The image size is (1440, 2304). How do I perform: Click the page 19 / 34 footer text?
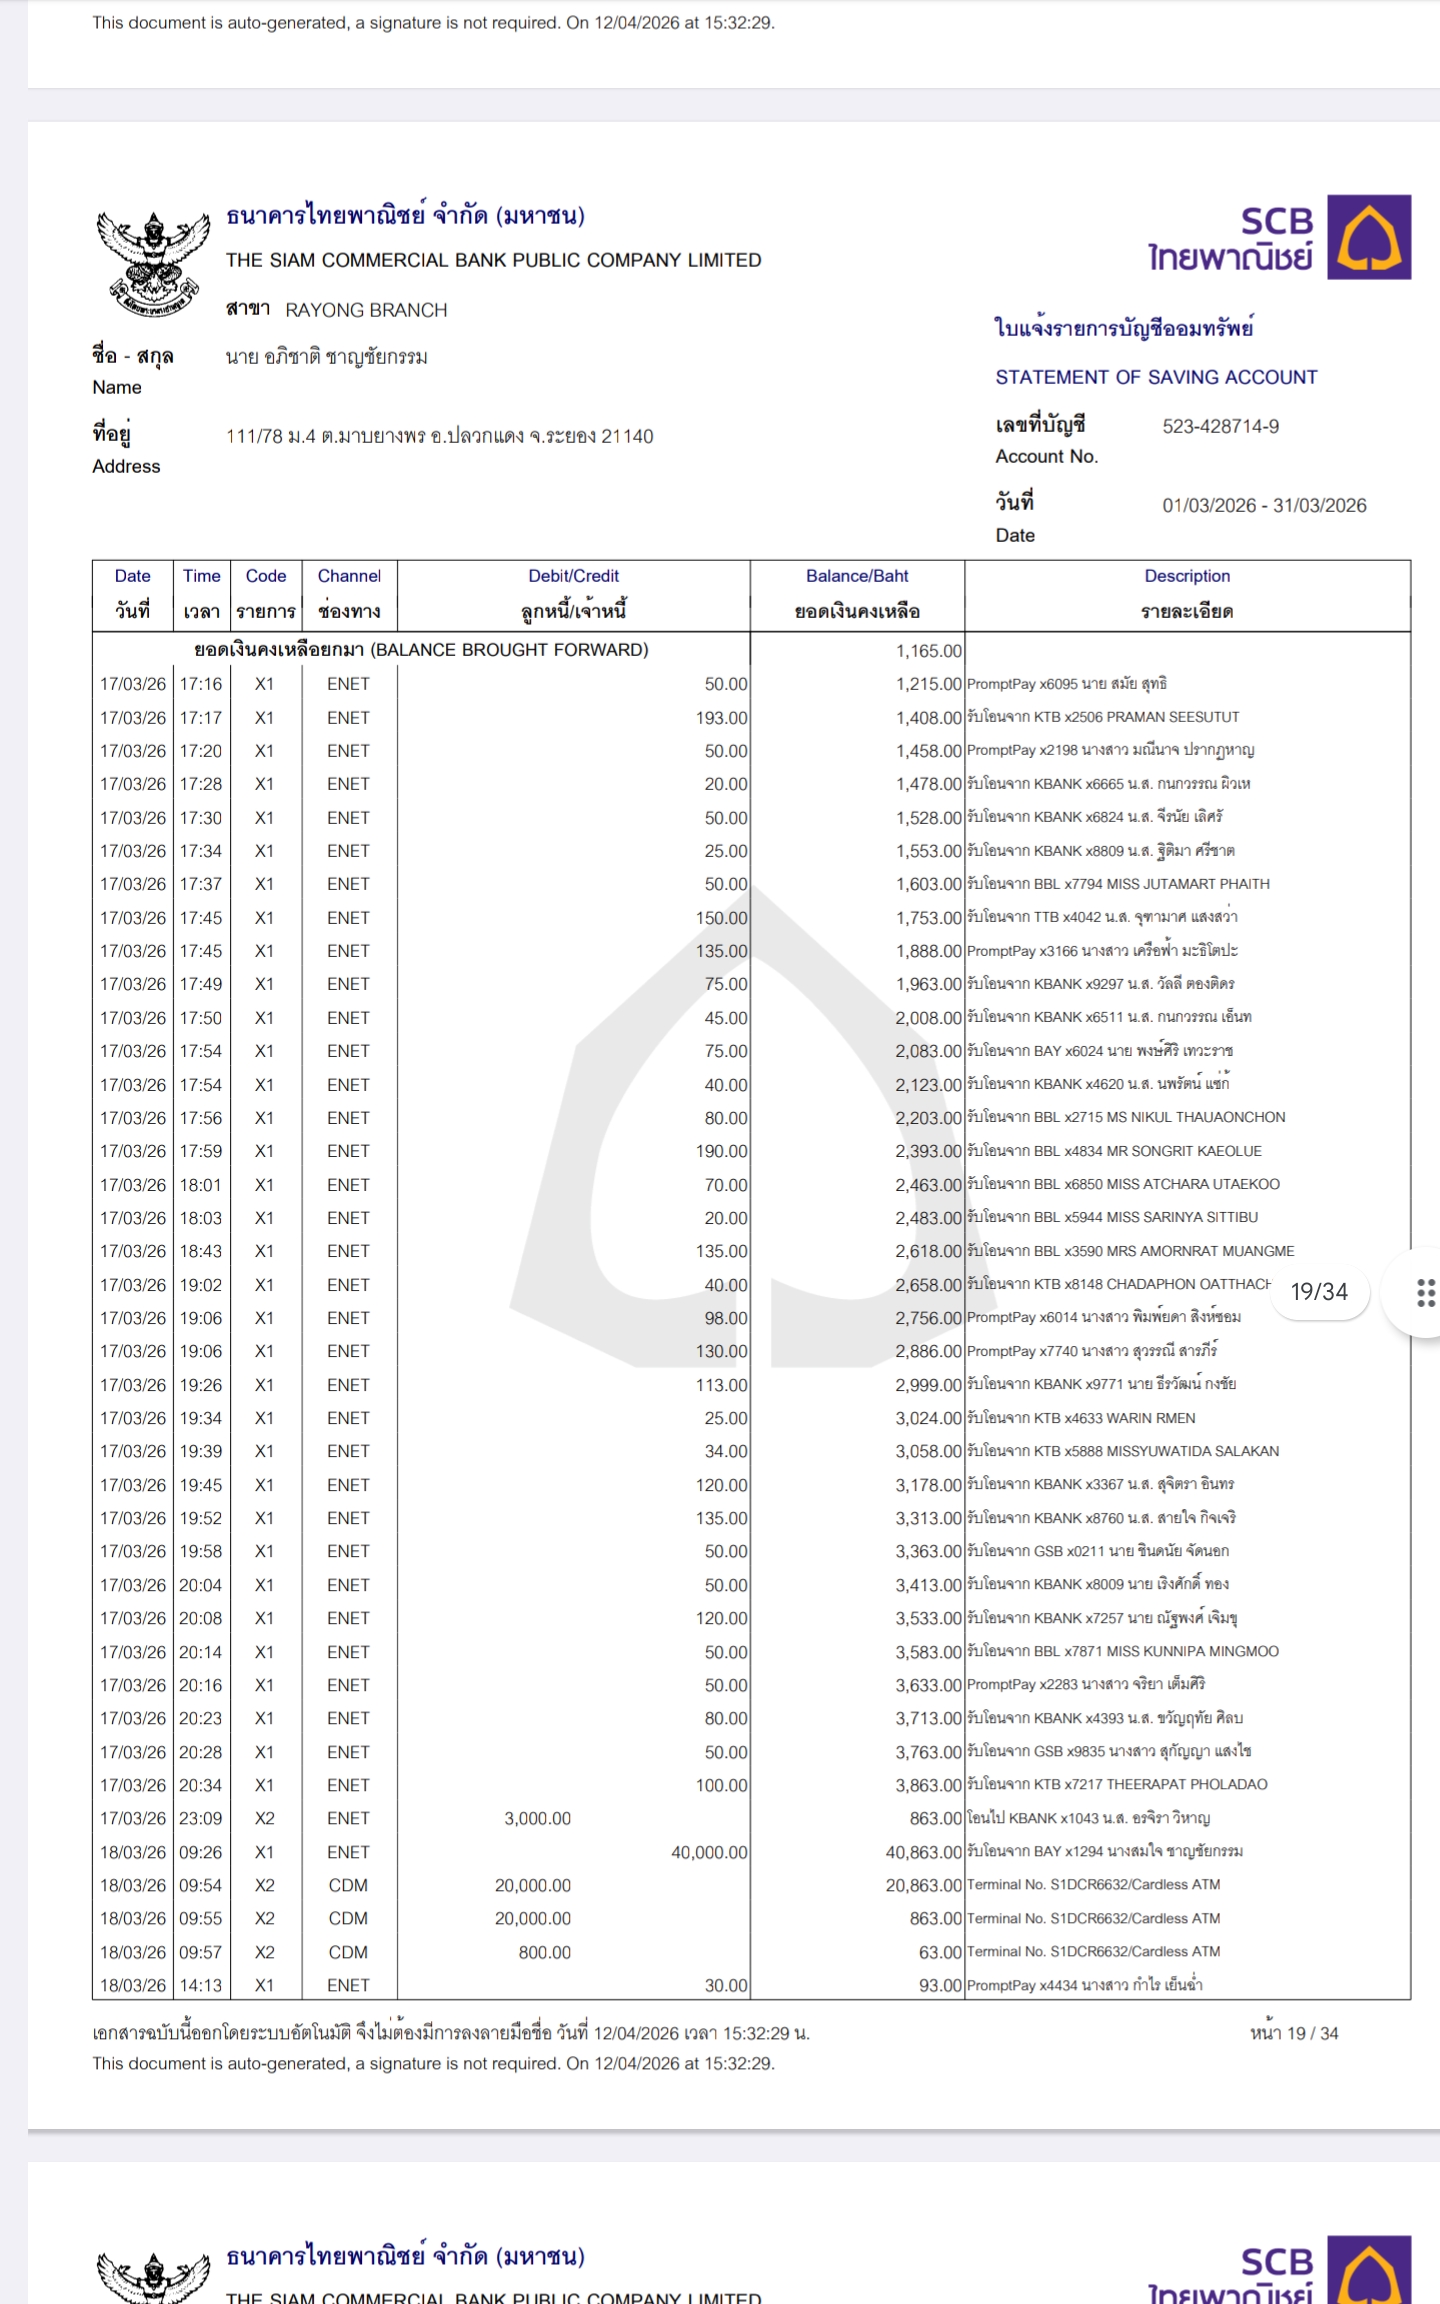1293,2033
